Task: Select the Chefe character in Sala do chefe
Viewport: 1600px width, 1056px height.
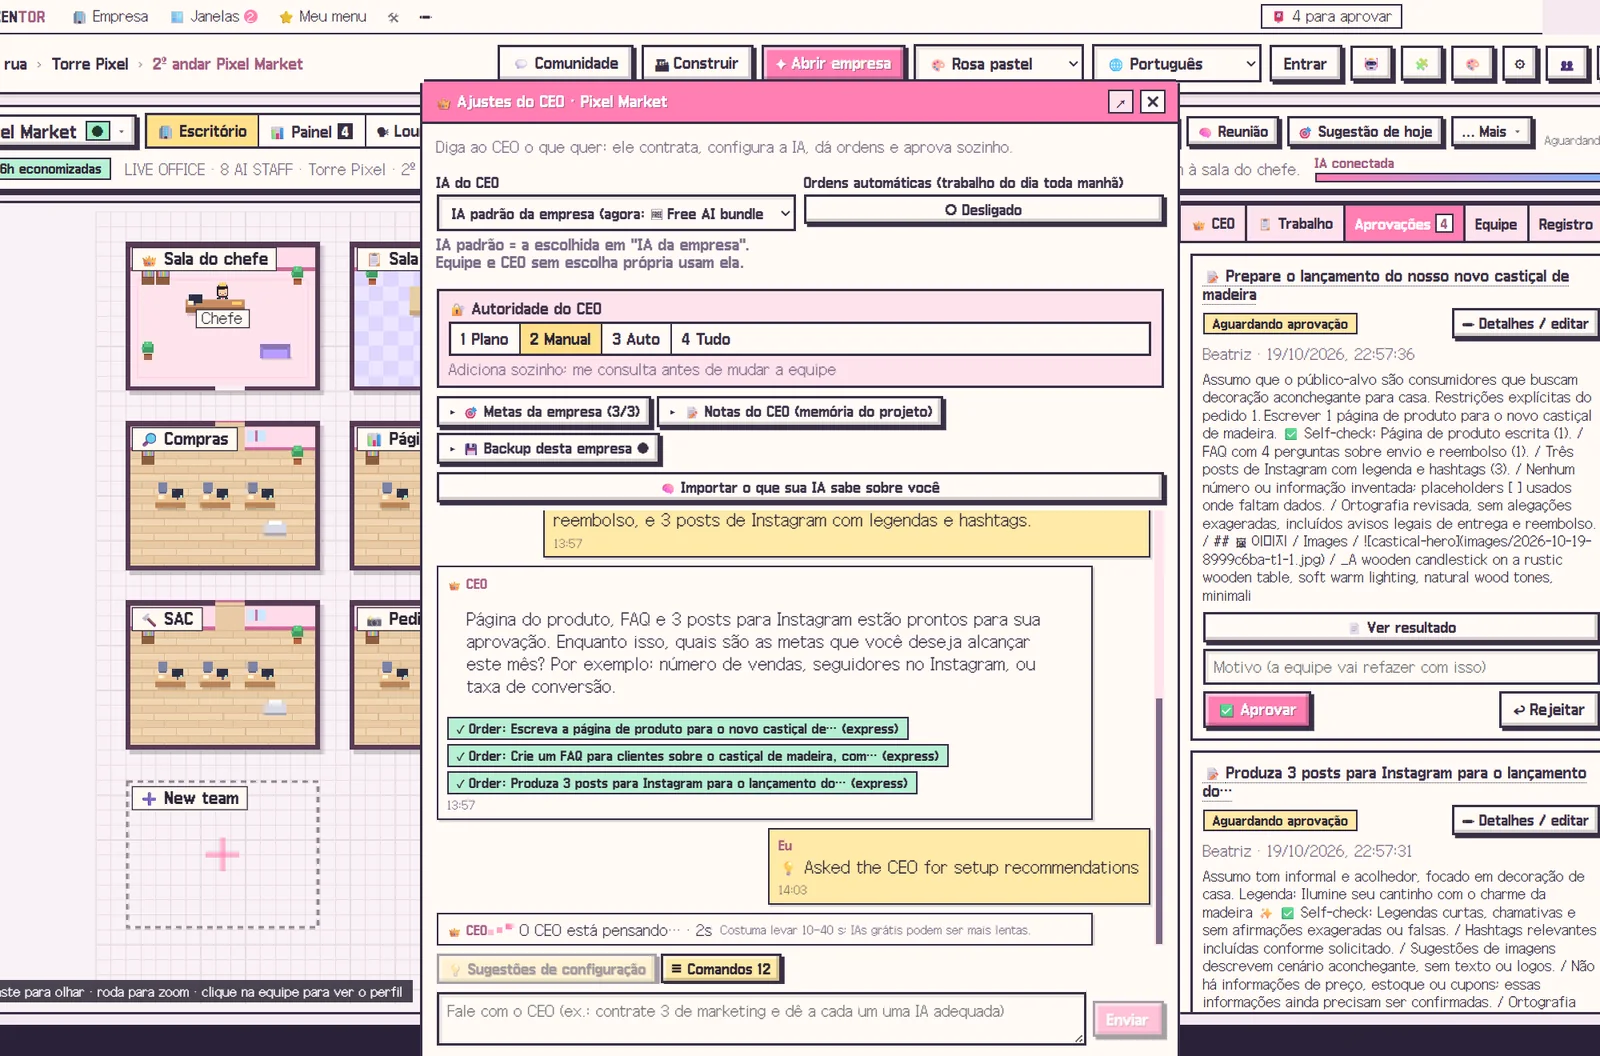Action: coord(222,293)
